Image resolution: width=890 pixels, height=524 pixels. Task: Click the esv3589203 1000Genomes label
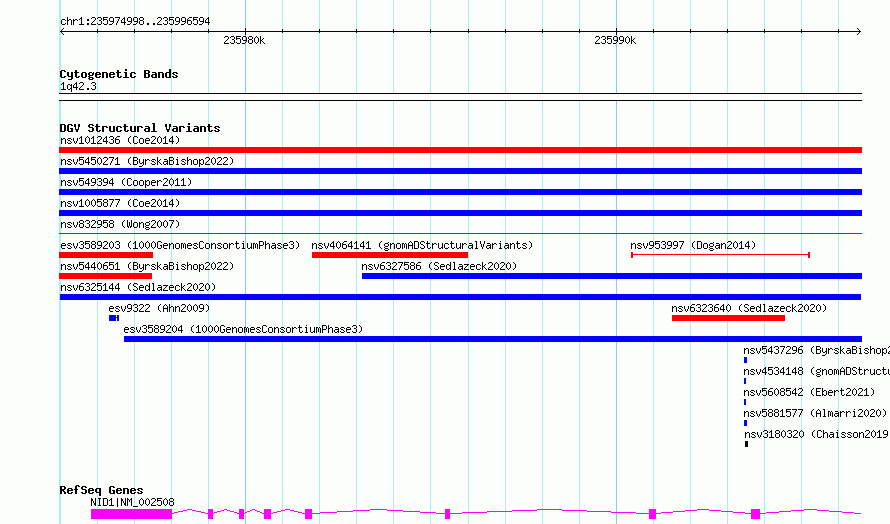(x=180, y=245)
